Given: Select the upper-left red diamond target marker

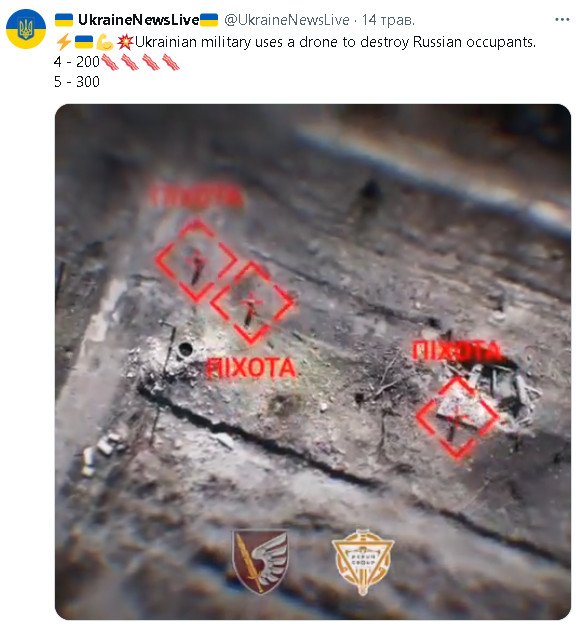Looking at the screenshot, I should point(196,260).
